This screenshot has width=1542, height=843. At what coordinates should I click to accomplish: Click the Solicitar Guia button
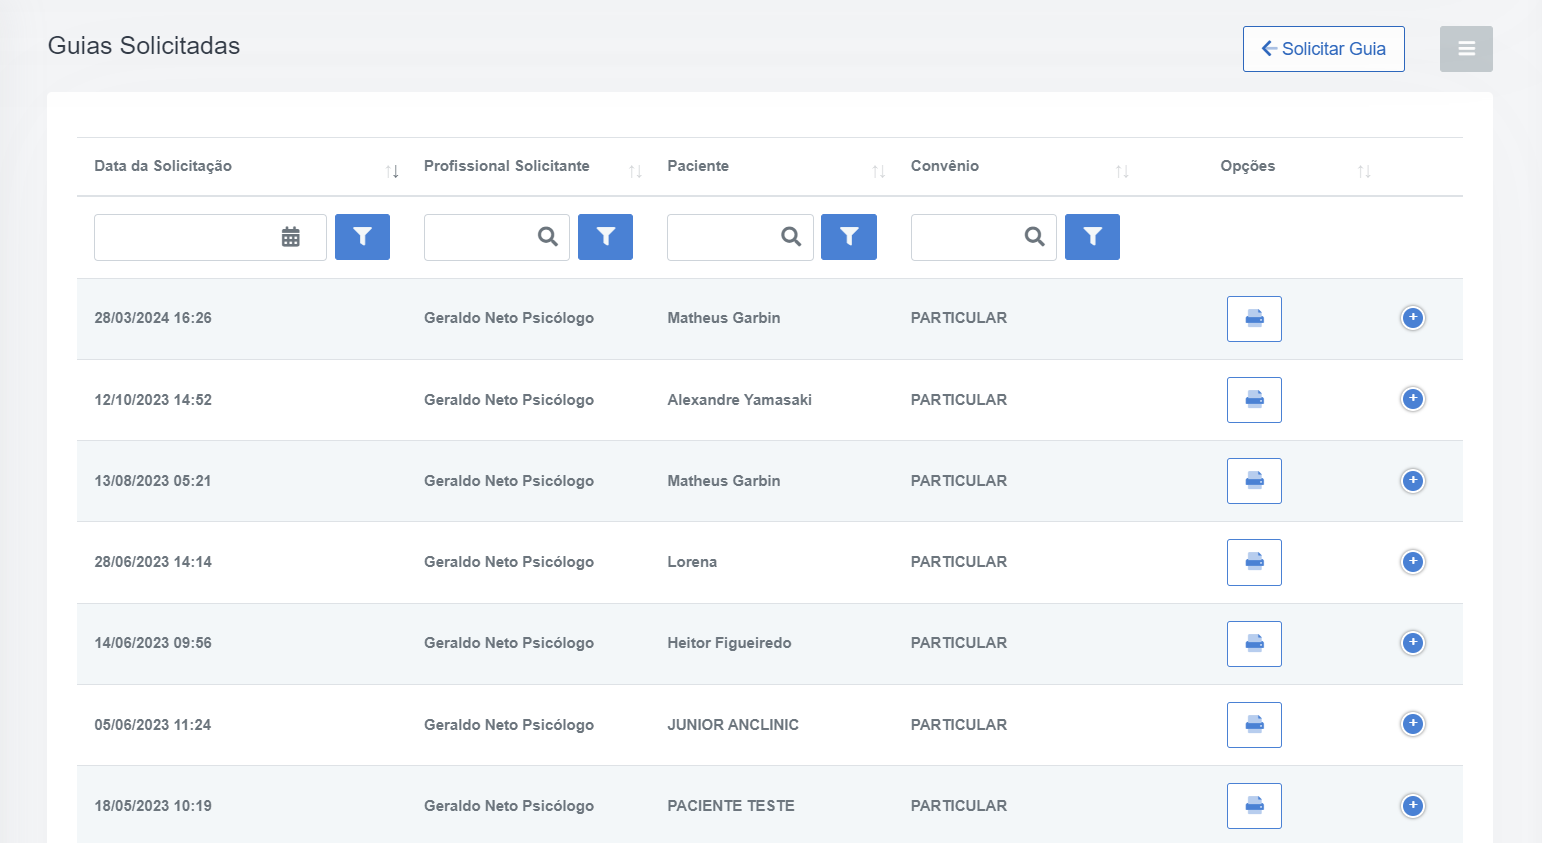click(1323, 49)
